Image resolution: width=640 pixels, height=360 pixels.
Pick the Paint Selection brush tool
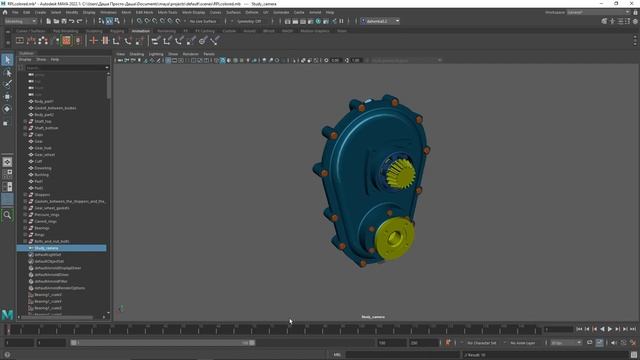[x=7, y=84]
